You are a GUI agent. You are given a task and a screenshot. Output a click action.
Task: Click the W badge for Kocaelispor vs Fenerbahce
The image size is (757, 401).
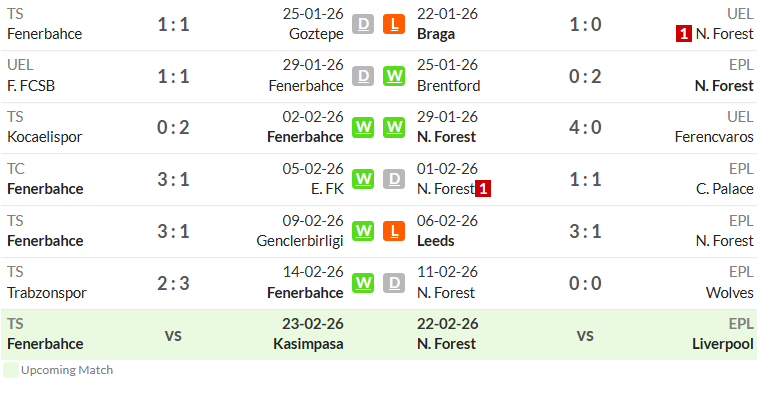coord(363,127)
